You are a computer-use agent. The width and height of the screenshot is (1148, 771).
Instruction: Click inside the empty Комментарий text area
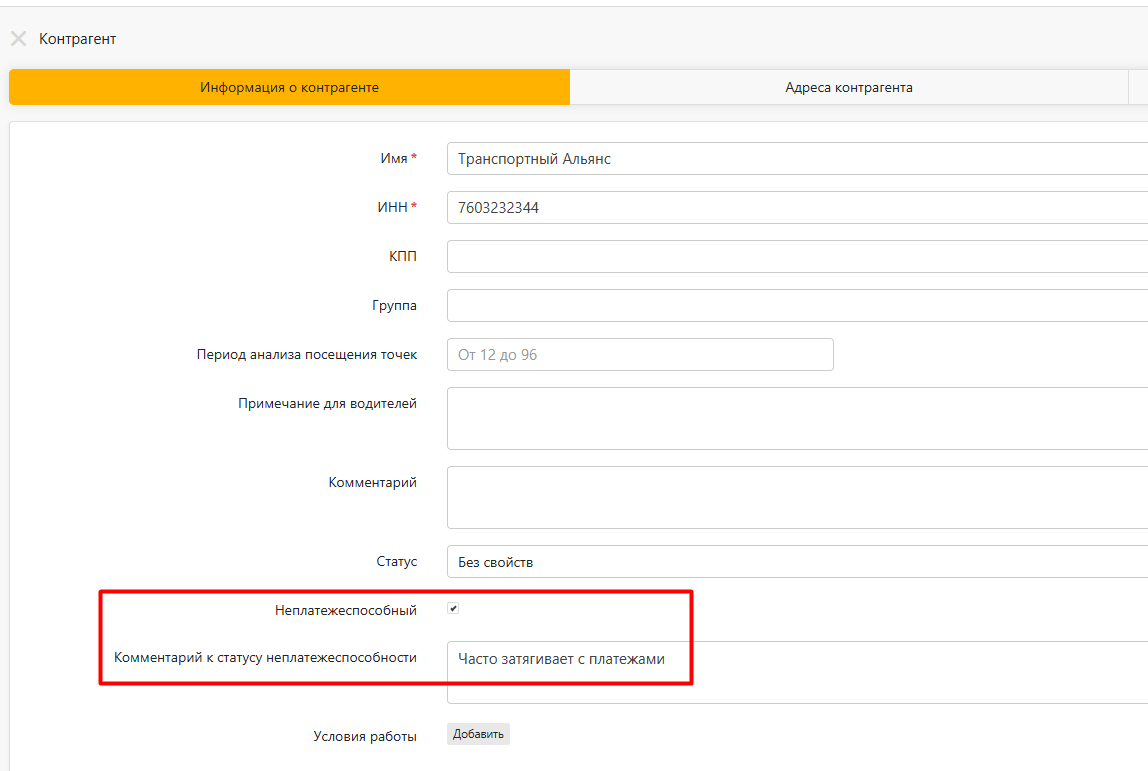795,496
